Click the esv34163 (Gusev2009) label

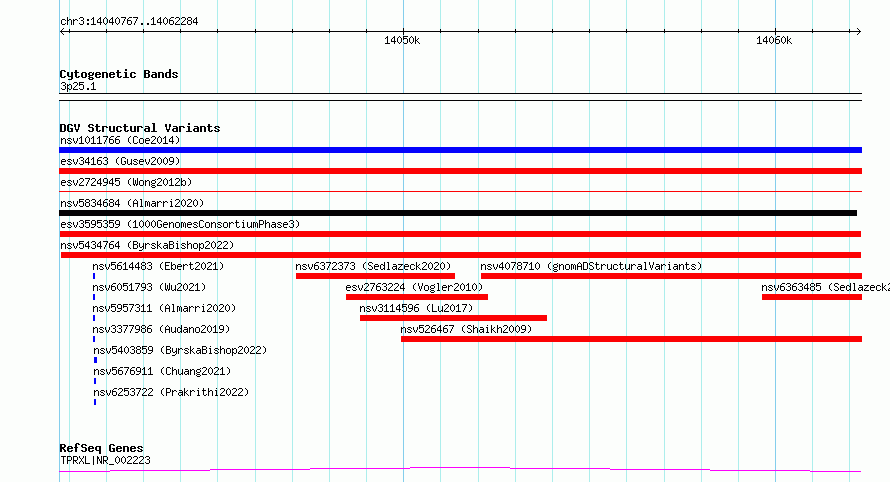coord(120,161)
